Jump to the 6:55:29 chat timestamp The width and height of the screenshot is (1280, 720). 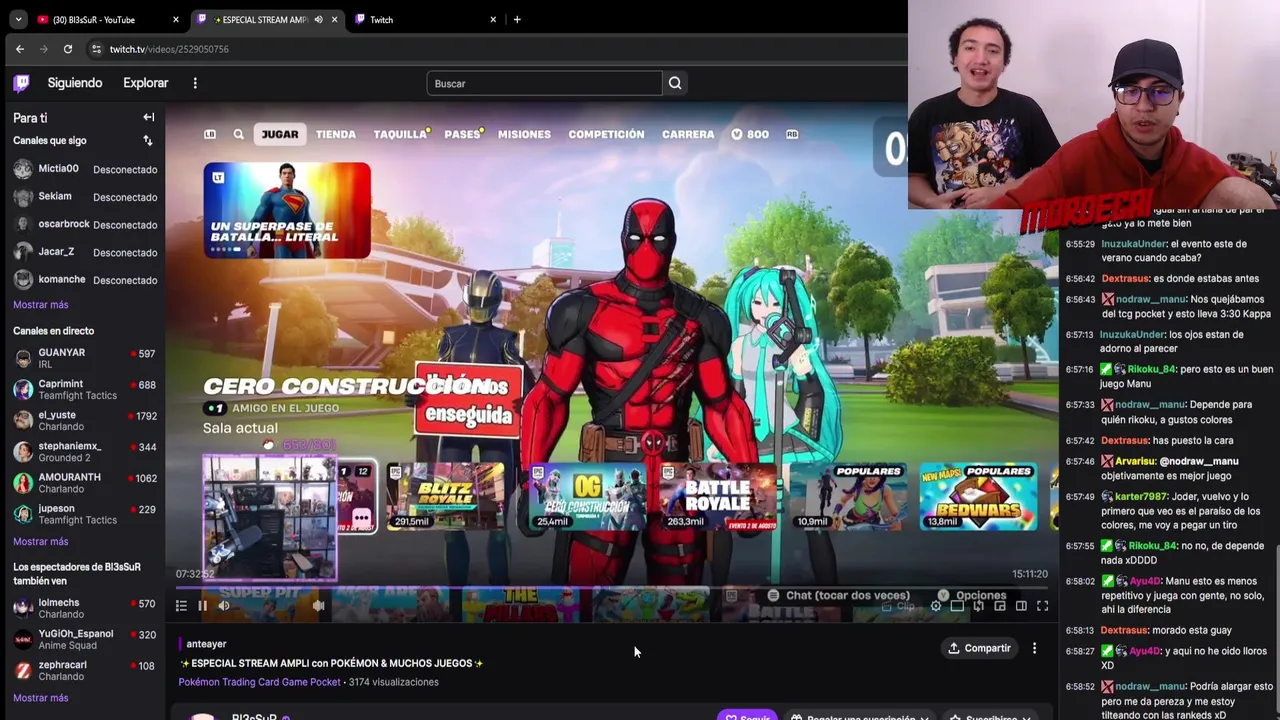[x=1080, y=244]
